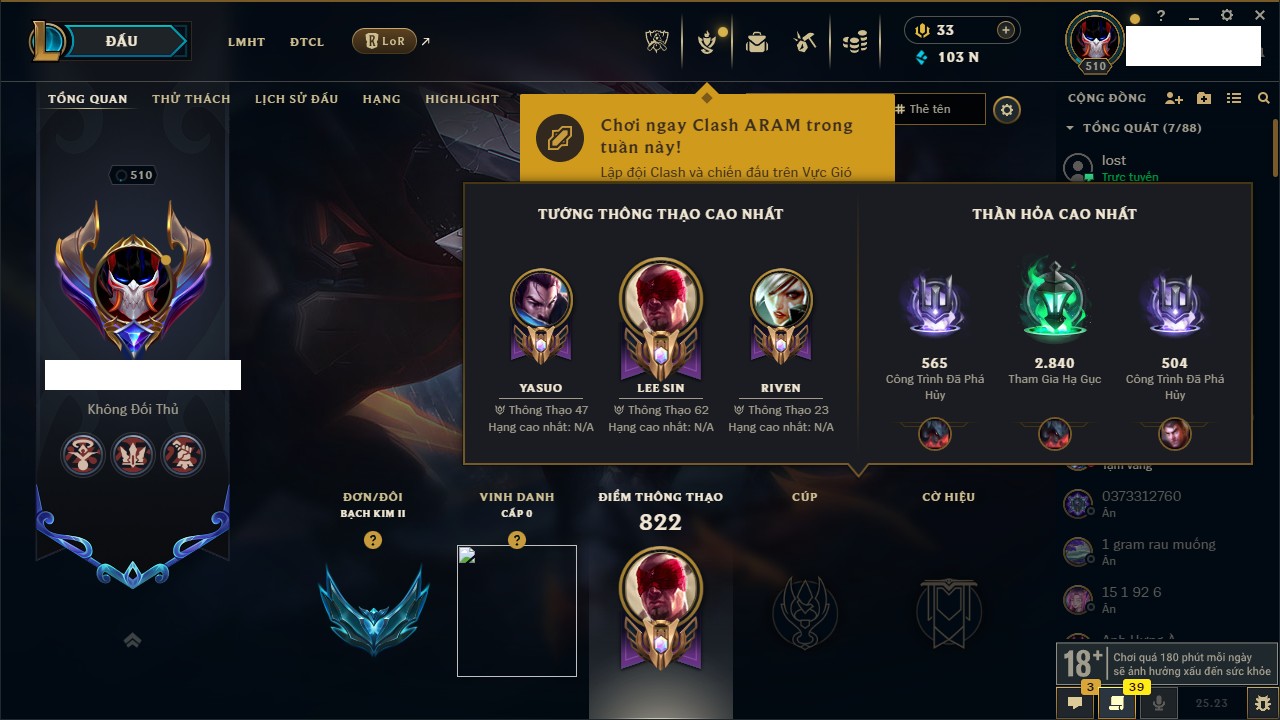Click the plus button to buy RP

[1006, 30]
